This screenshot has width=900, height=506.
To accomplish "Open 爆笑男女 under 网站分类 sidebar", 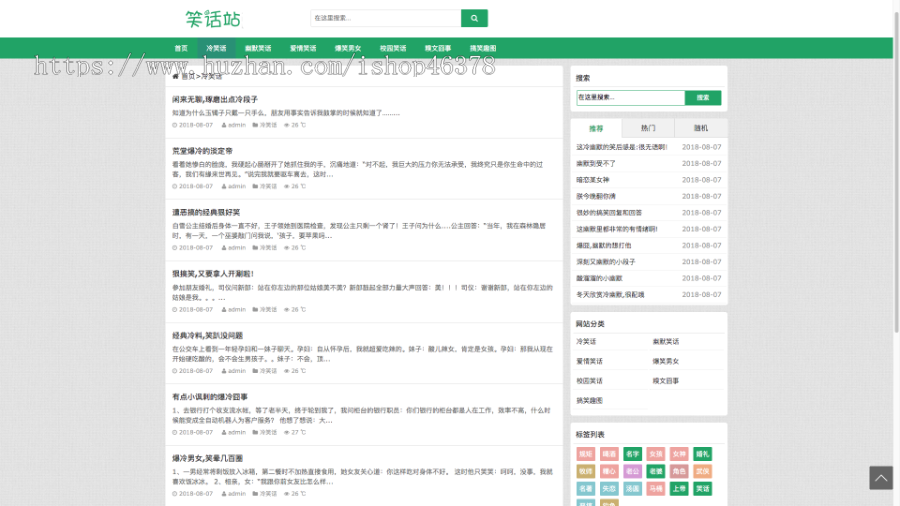I will click(666, 361).
